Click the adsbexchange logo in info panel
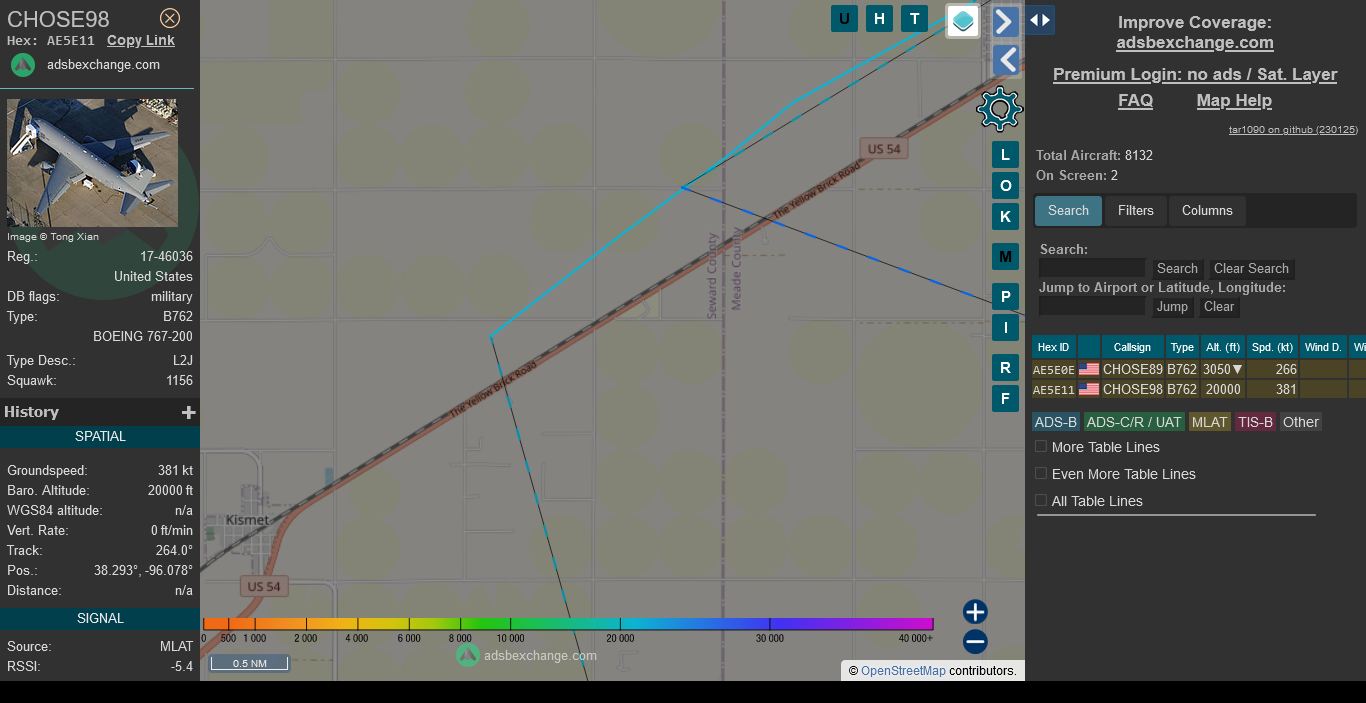The height and width of the screenshot is (703, 1366). 23,65
